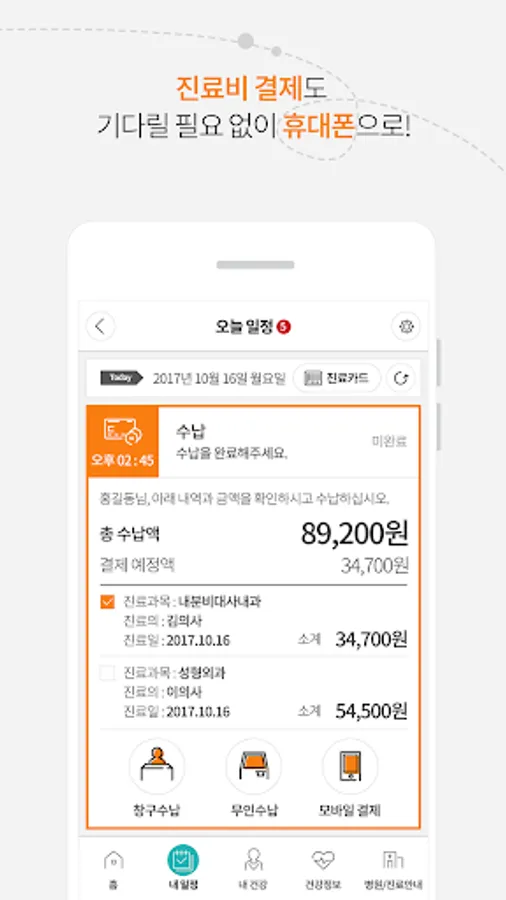Screen dimensions: 506x900
Task: Go to the 홈 home tab
Action: (113, 868)
